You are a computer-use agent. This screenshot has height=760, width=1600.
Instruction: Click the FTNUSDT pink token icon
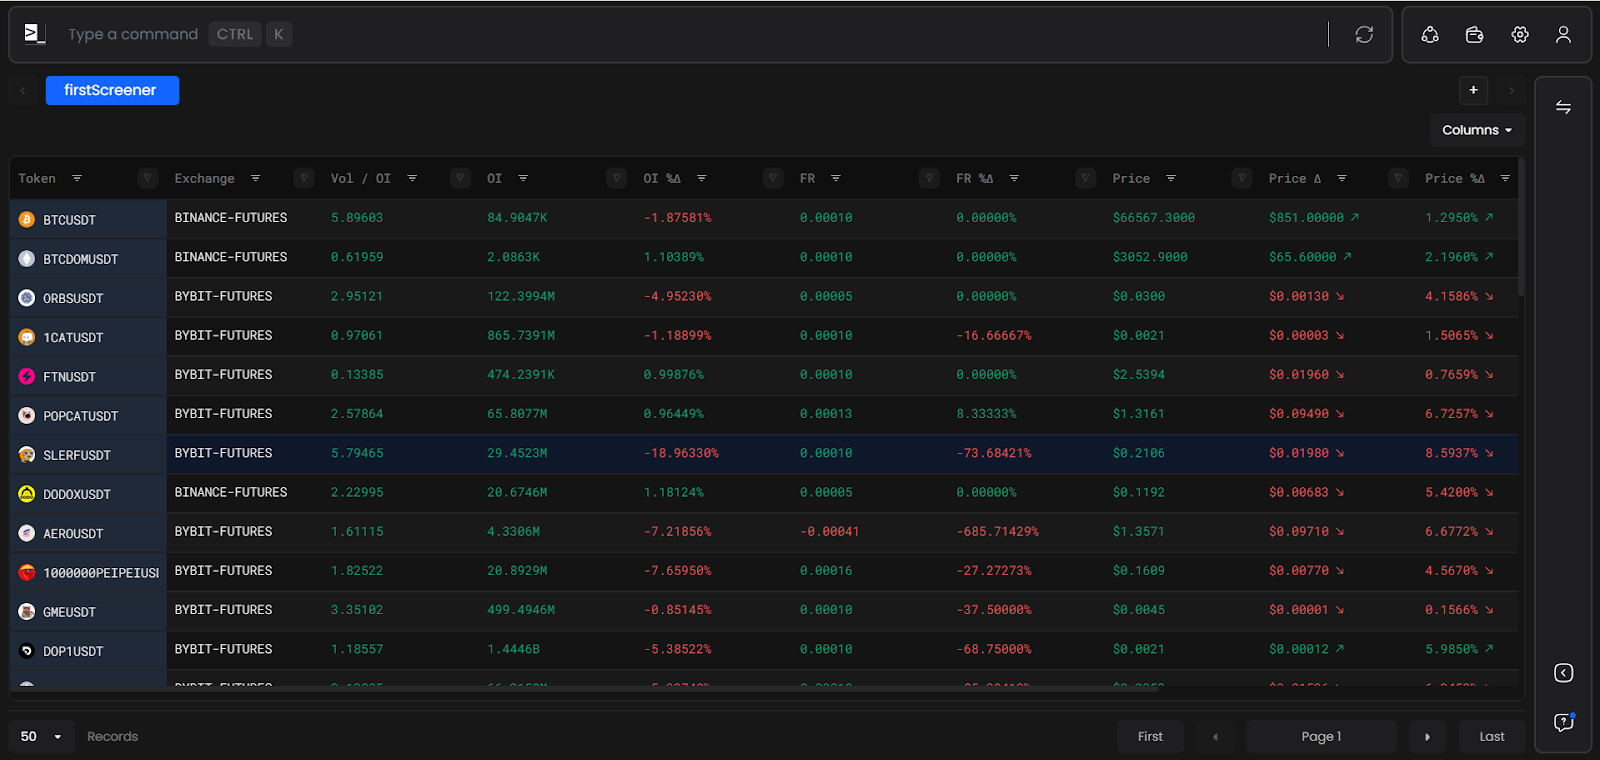coord(27,376)
